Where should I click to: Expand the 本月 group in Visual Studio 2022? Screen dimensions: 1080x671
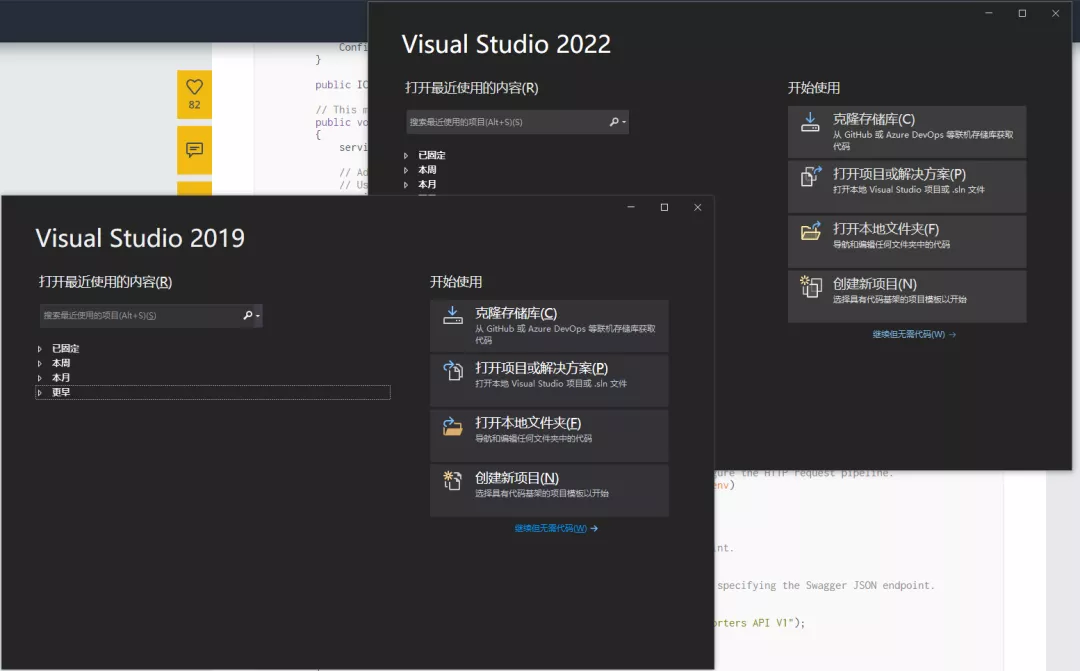[406, 185]
